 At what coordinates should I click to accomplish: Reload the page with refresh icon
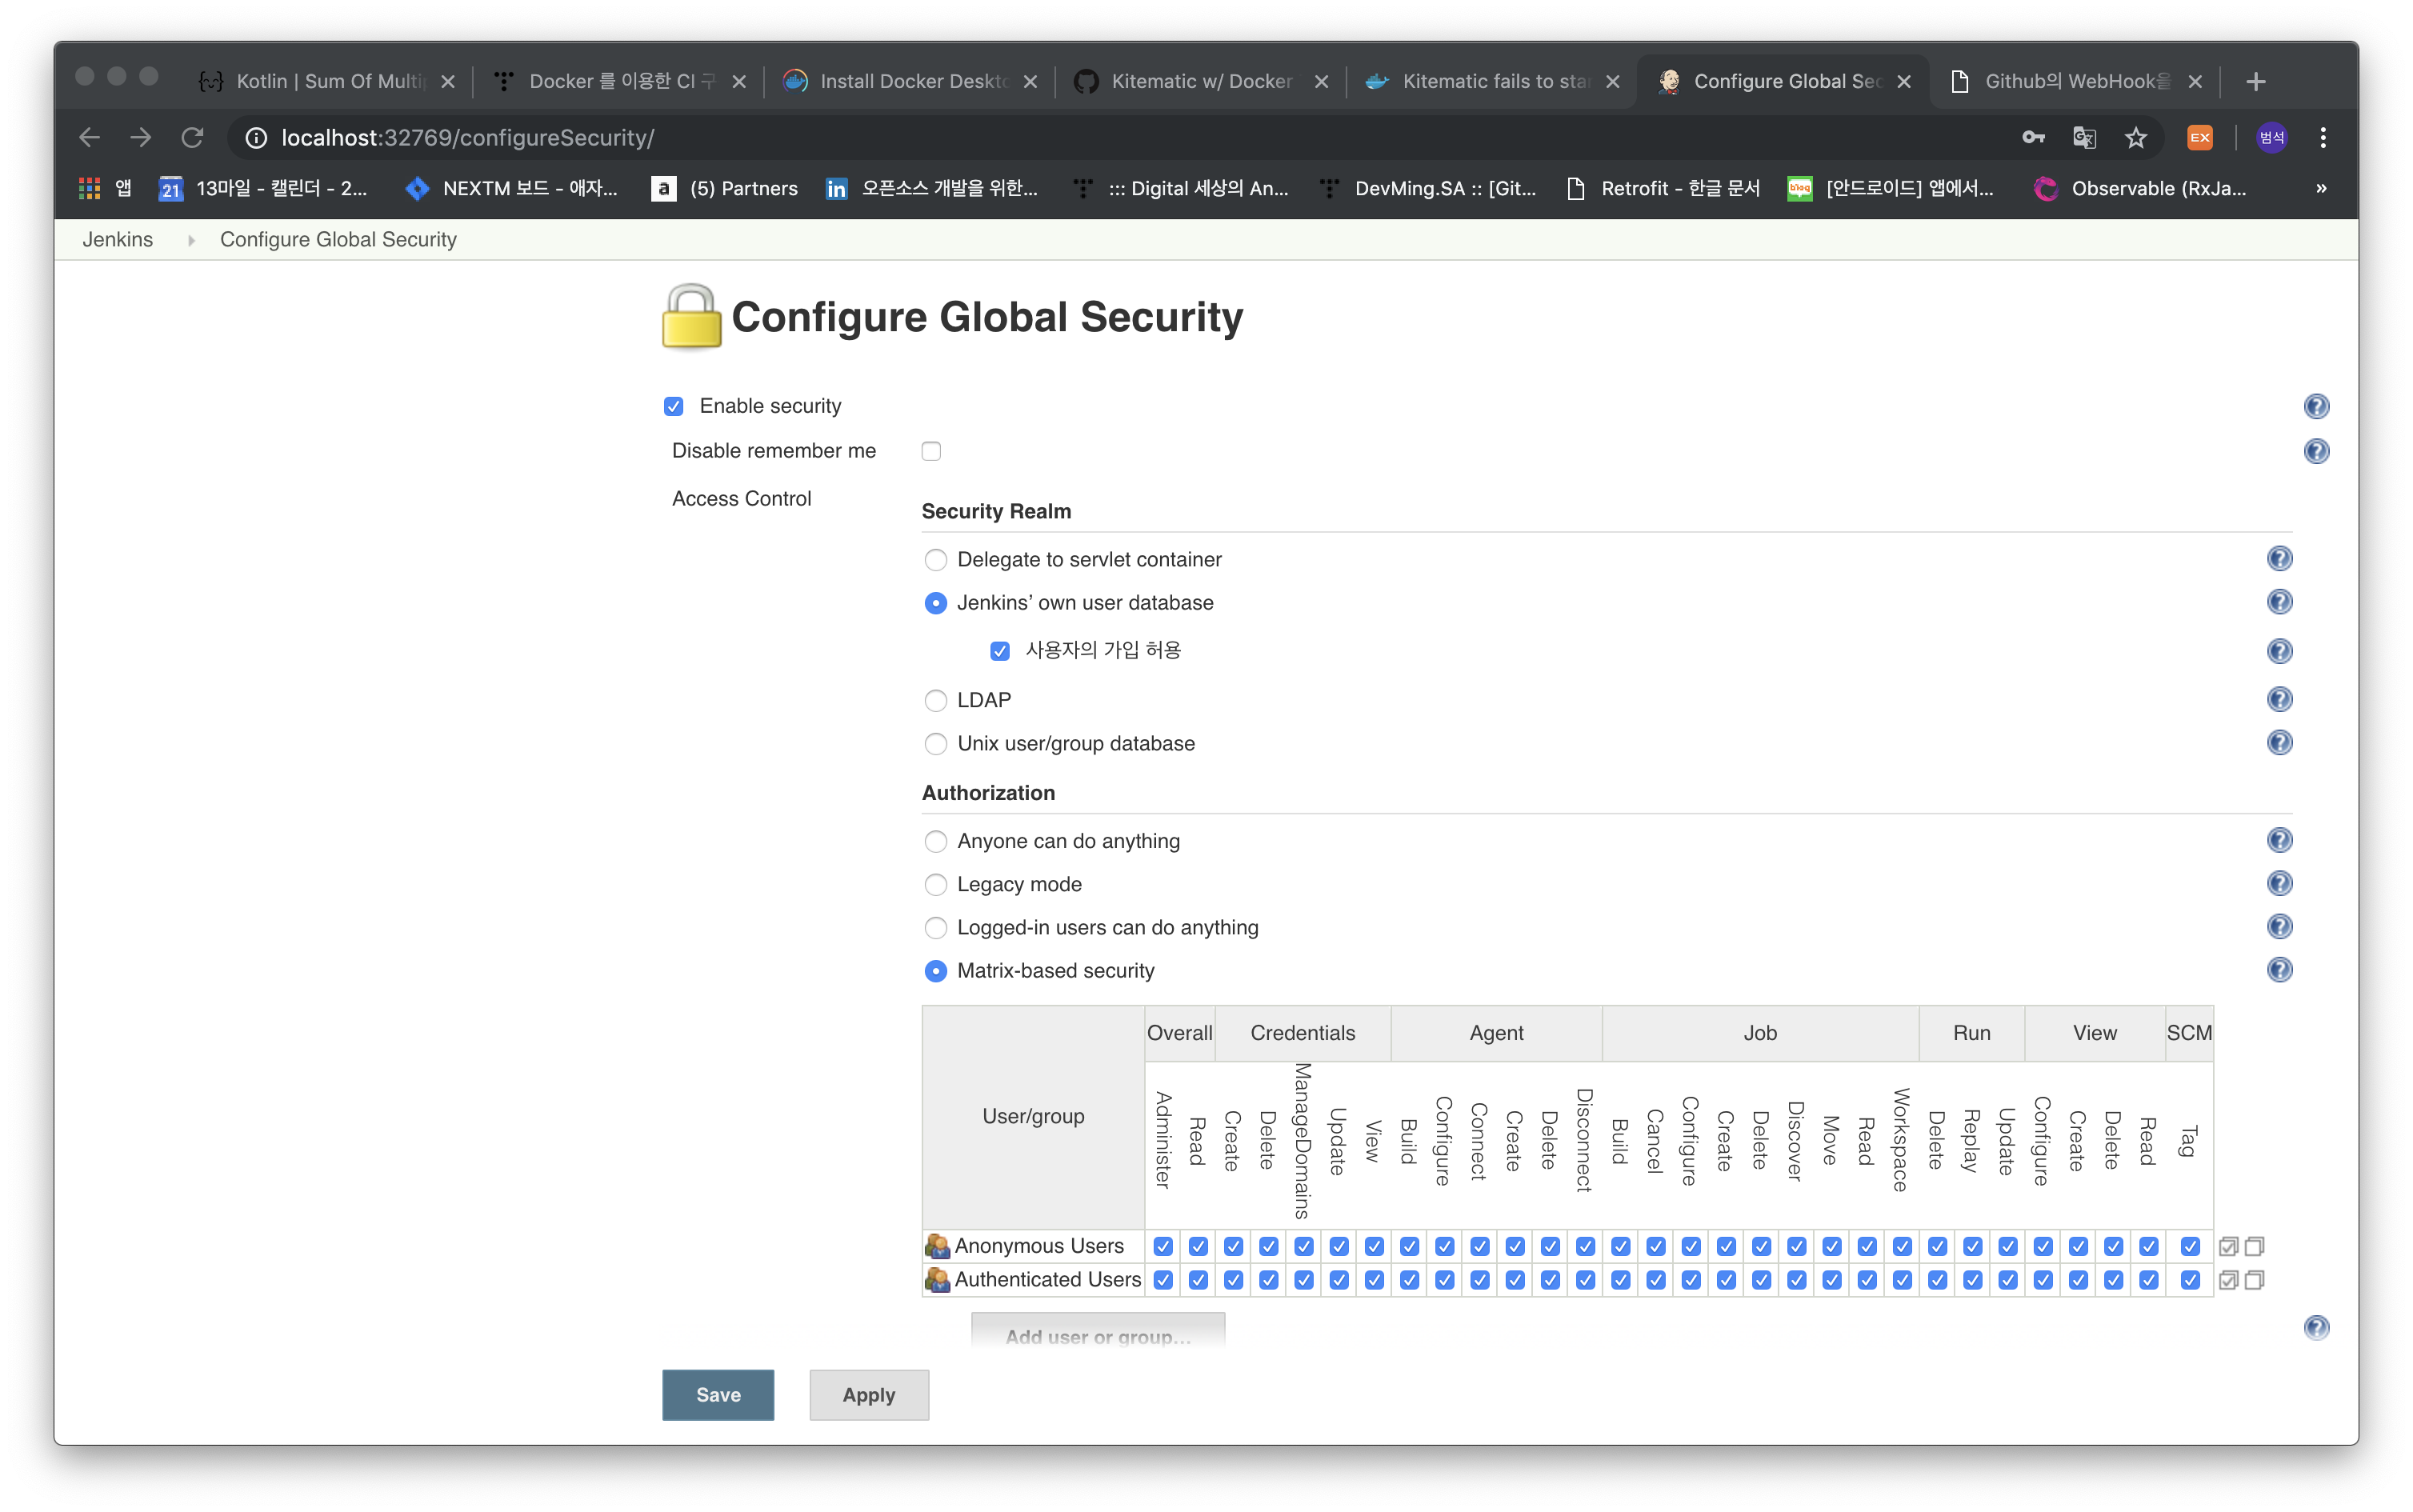tap(192, 138)
